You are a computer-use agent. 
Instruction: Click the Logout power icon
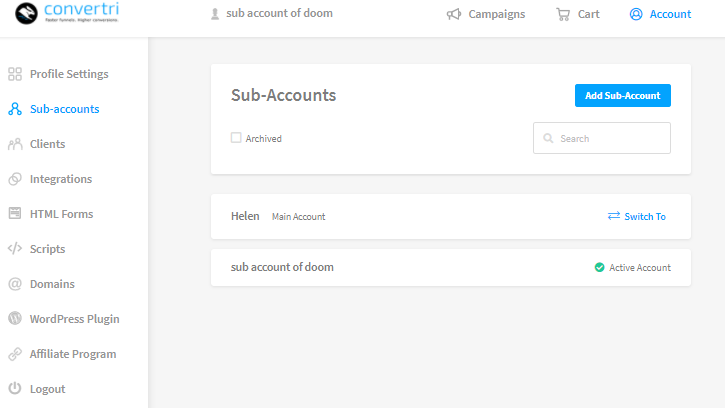[15, 389]
